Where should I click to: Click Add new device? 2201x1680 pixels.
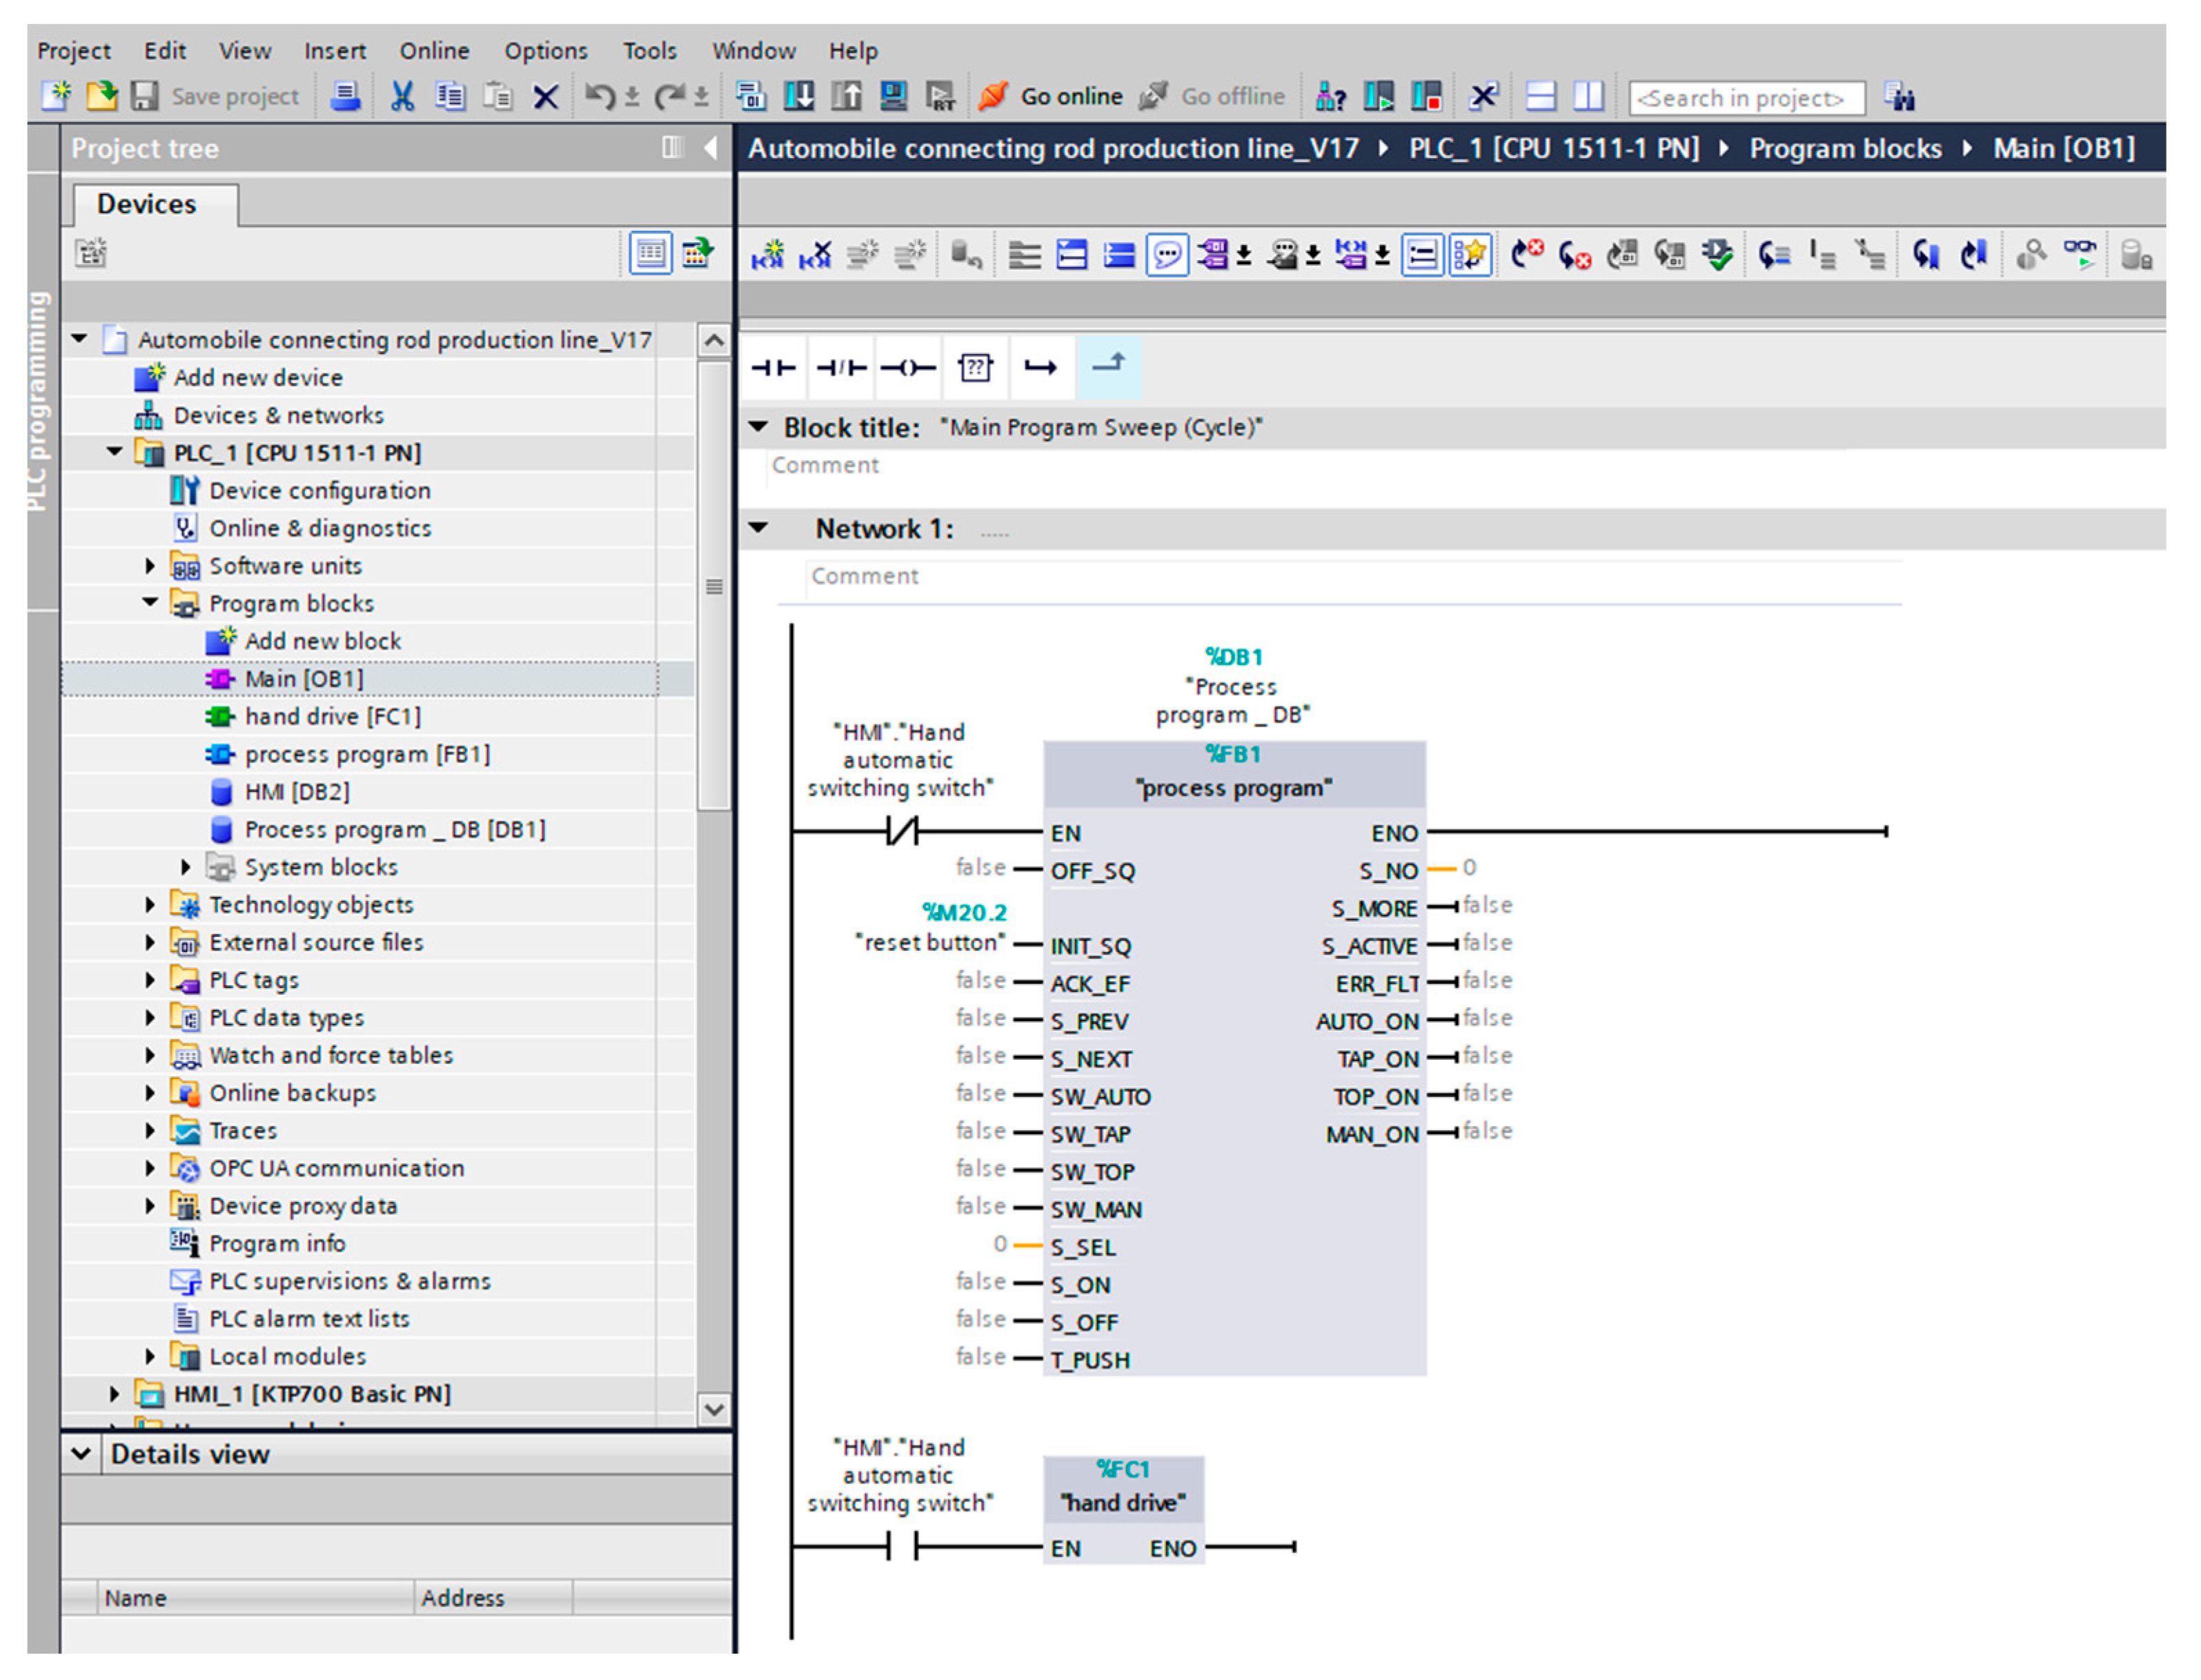tap(257, 378)
